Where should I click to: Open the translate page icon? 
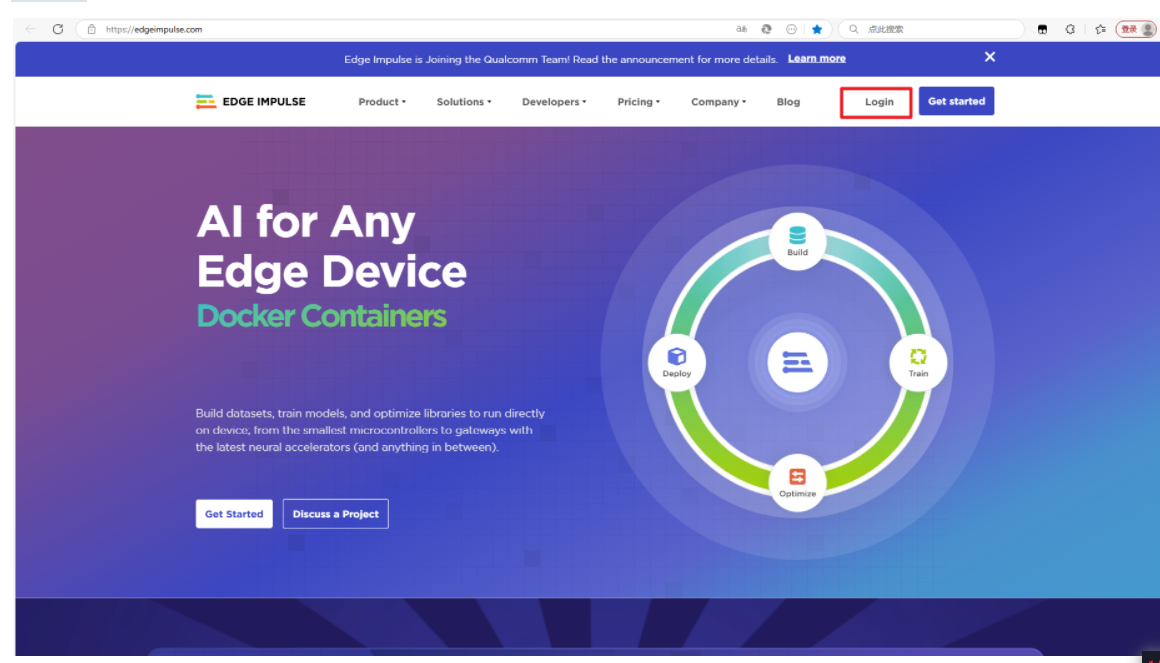click(x=741, y=30)
